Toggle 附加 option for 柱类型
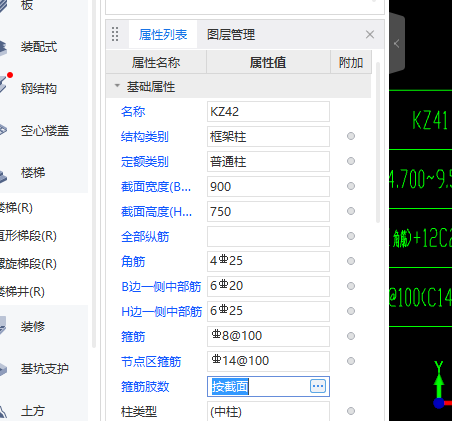The width and height of the screenshot is (452, 421). coord(351,411)
